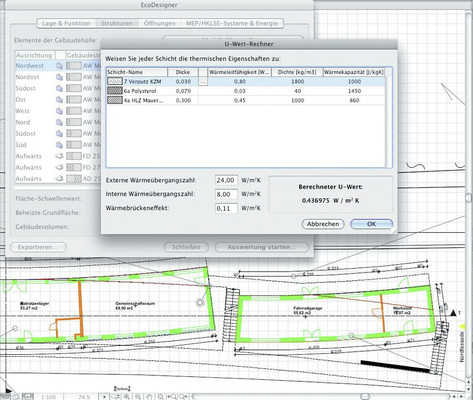This screenshot has height=400, width=473.
Task: Click the hatch pattern swatch of 4a HLZ Mauer
Action: tap(115, 100)
